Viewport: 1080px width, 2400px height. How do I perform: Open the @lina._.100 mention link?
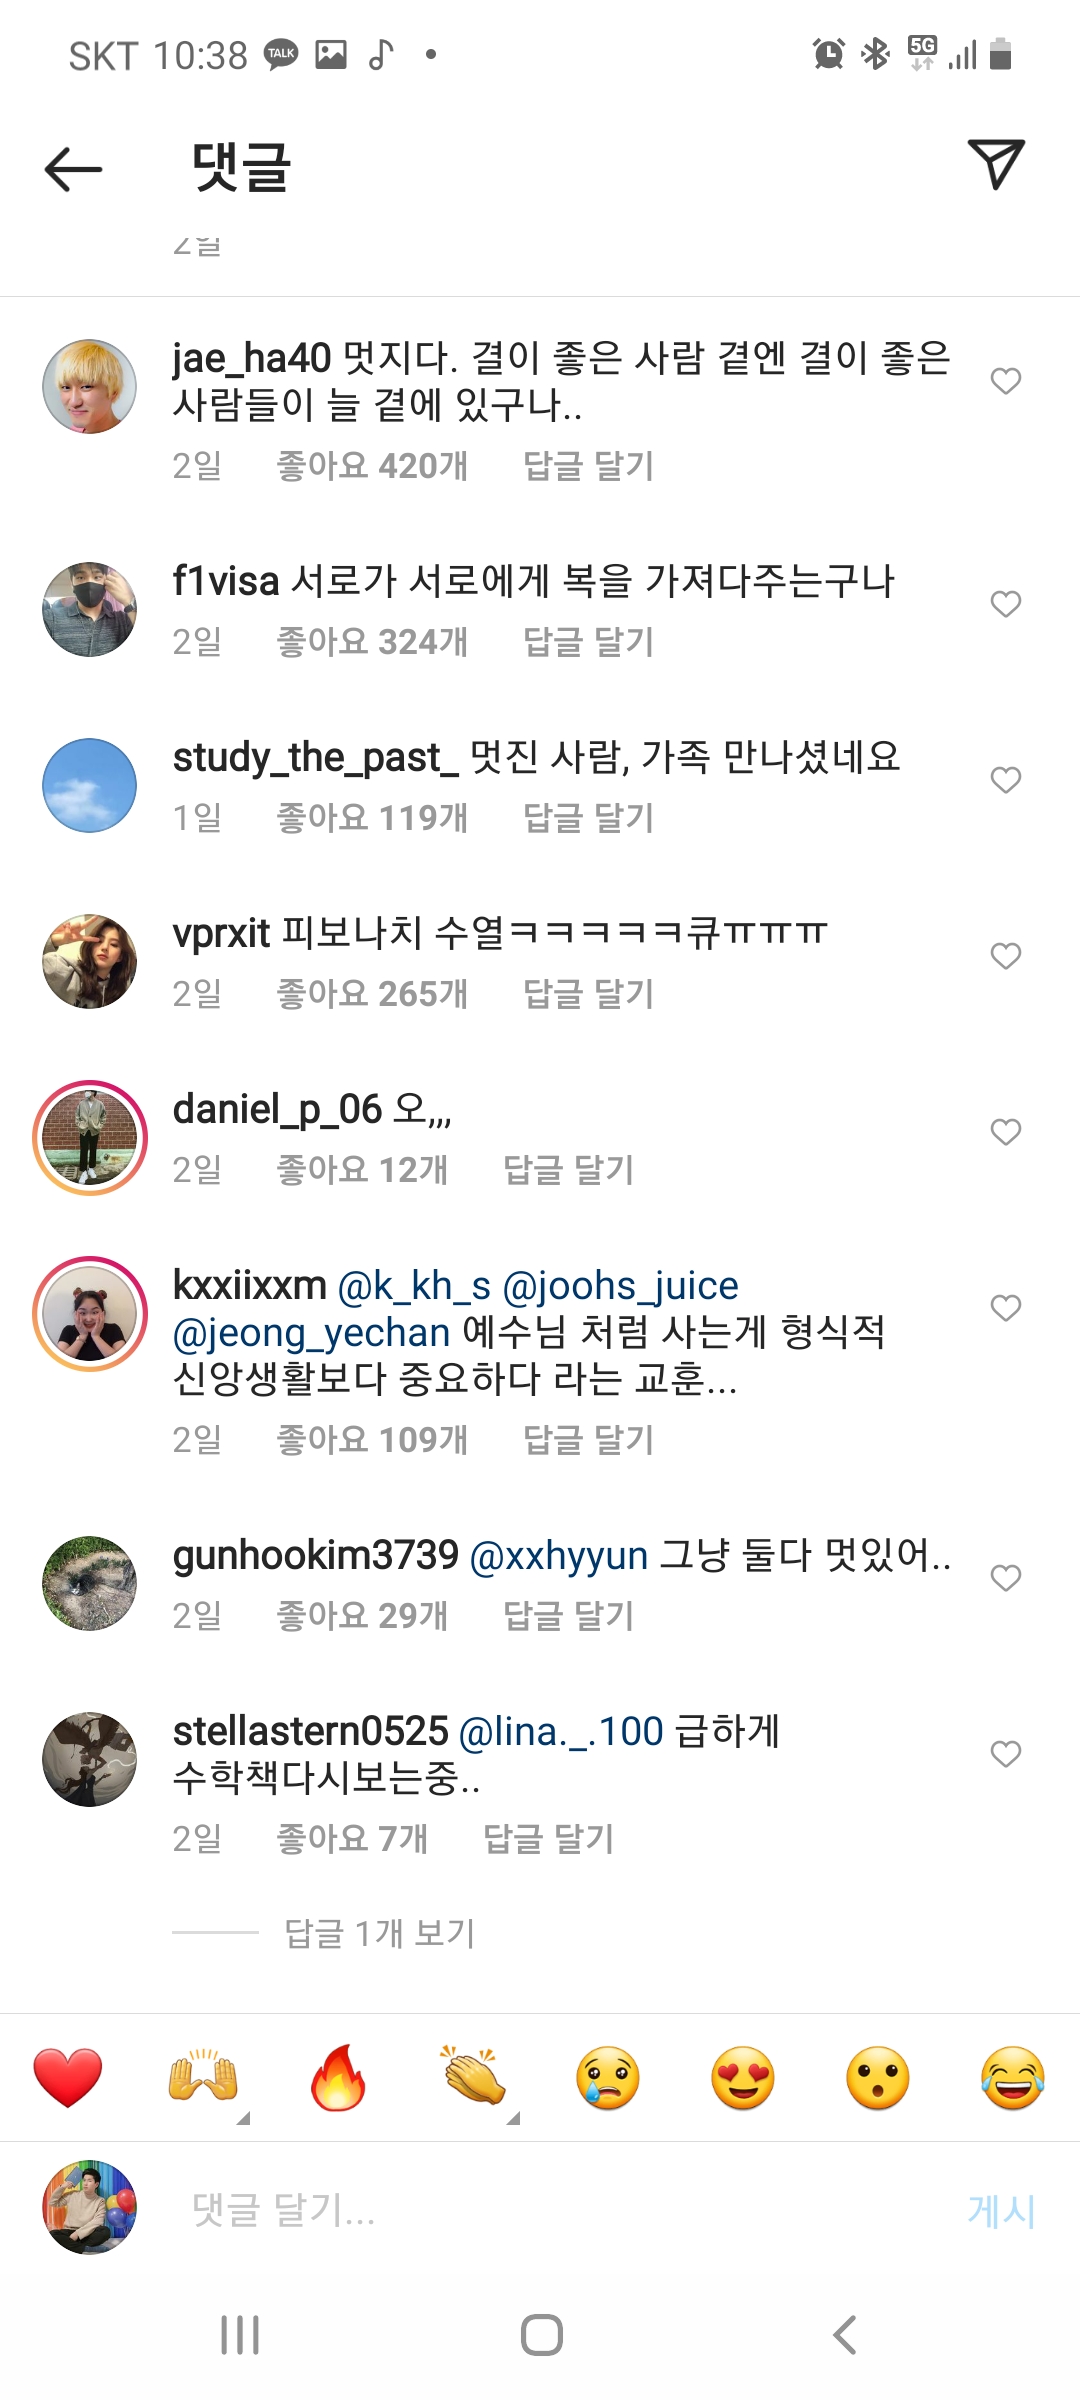click(561, 1732)
